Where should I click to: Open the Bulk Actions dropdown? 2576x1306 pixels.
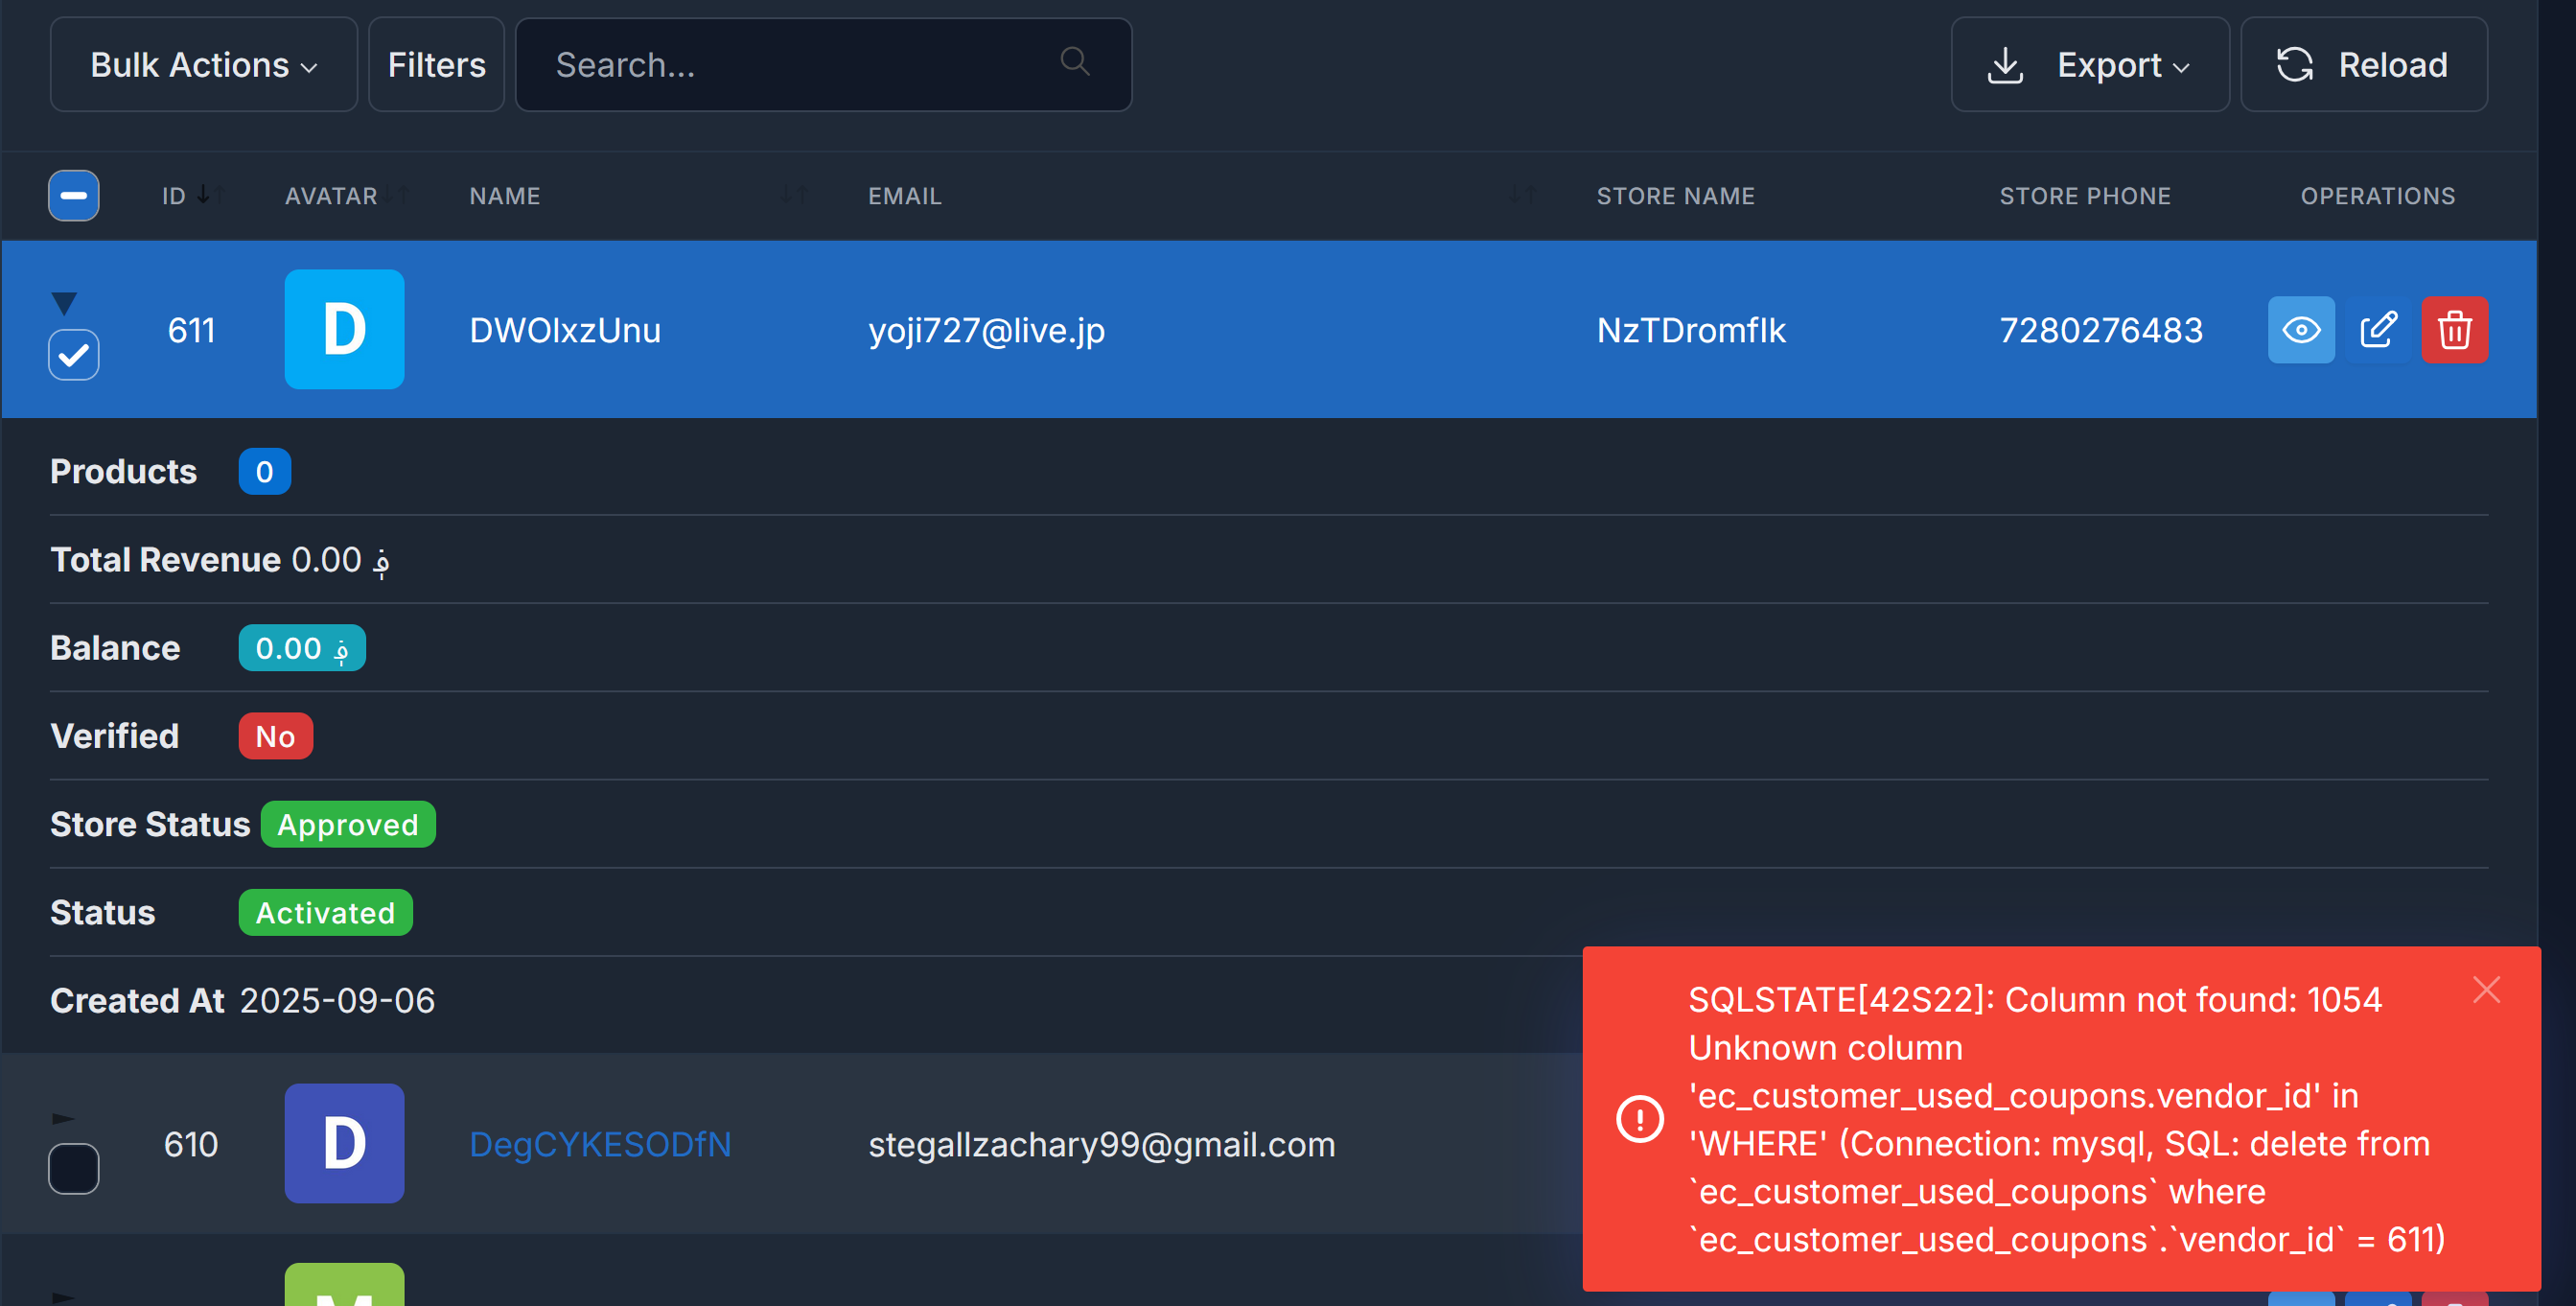click(203, 64)
